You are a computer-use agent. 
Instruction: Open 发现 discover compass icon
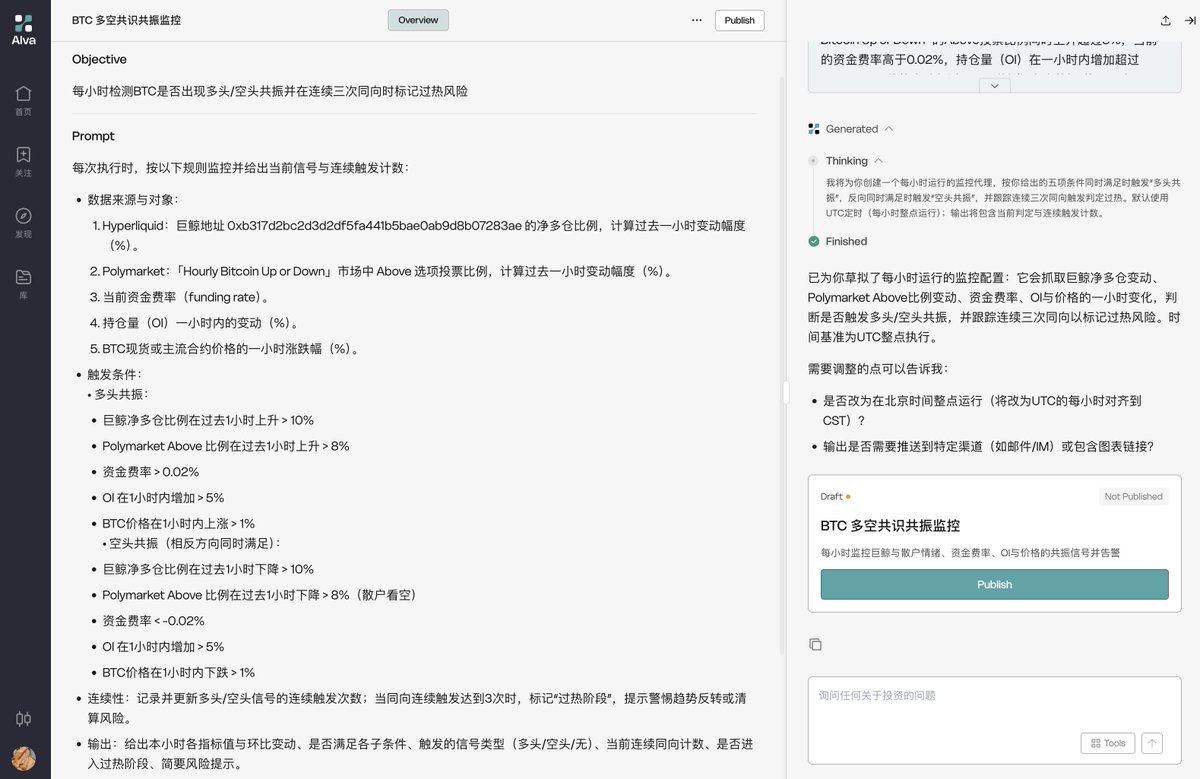click(23, 223)
